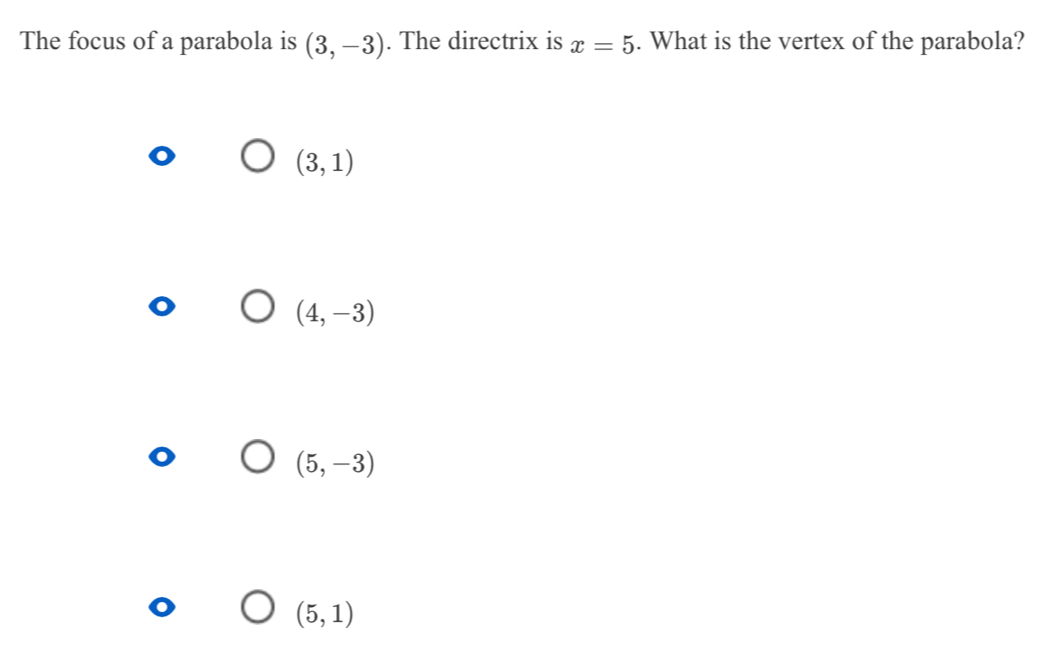Click the word "focus" in the question
This screenshot has width=1047, height=651.
(x=97, y=41)
